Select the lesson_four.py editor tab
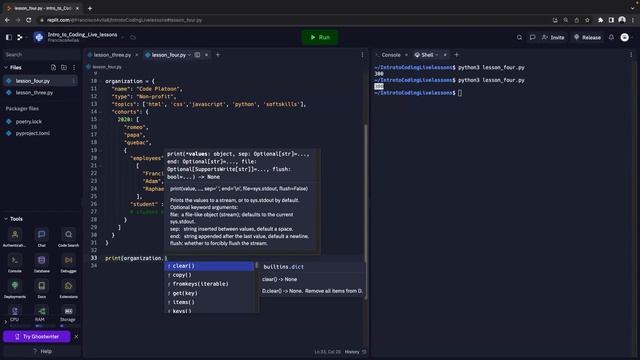The height and width of the screenshot is (360, 640). pos(168,55)
